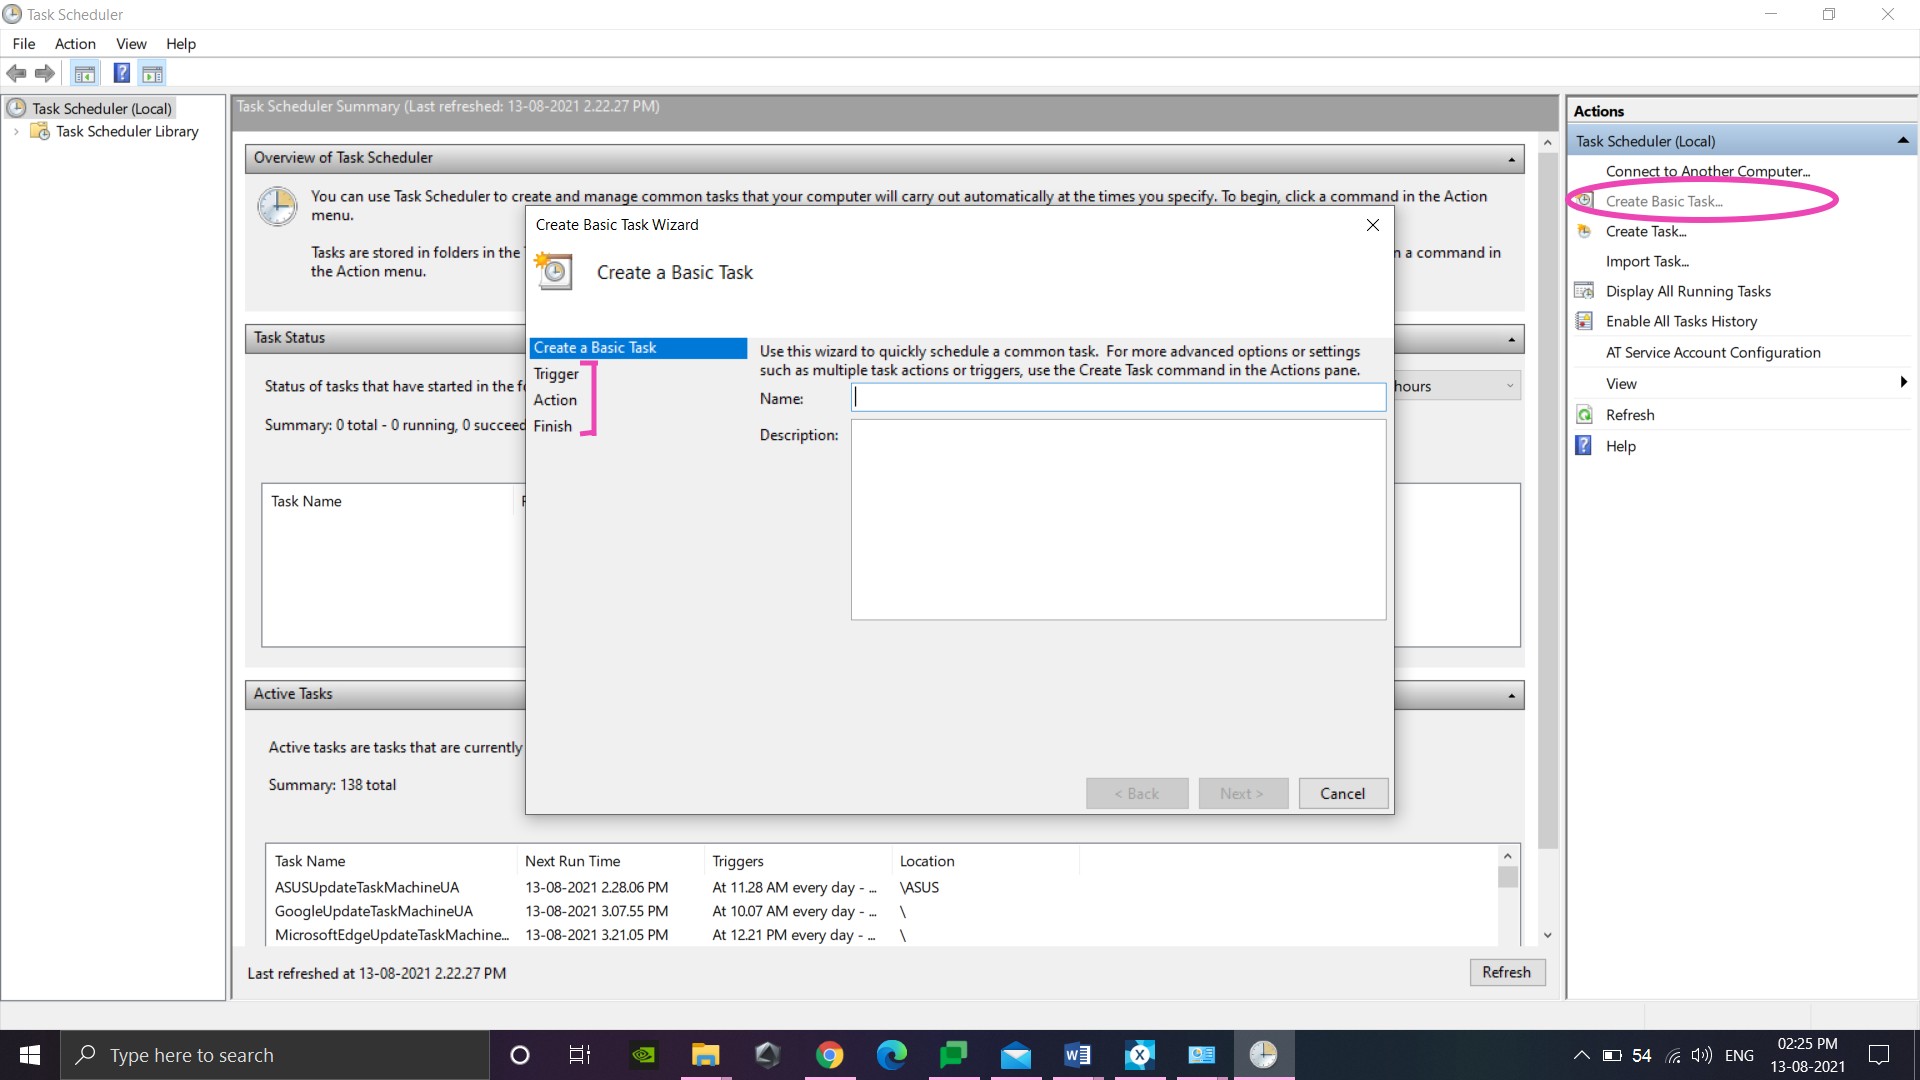This screenshot has width=1920, height=1080.
Task: Collapse the Active Tasks panel
Action: pos(1511,694)
